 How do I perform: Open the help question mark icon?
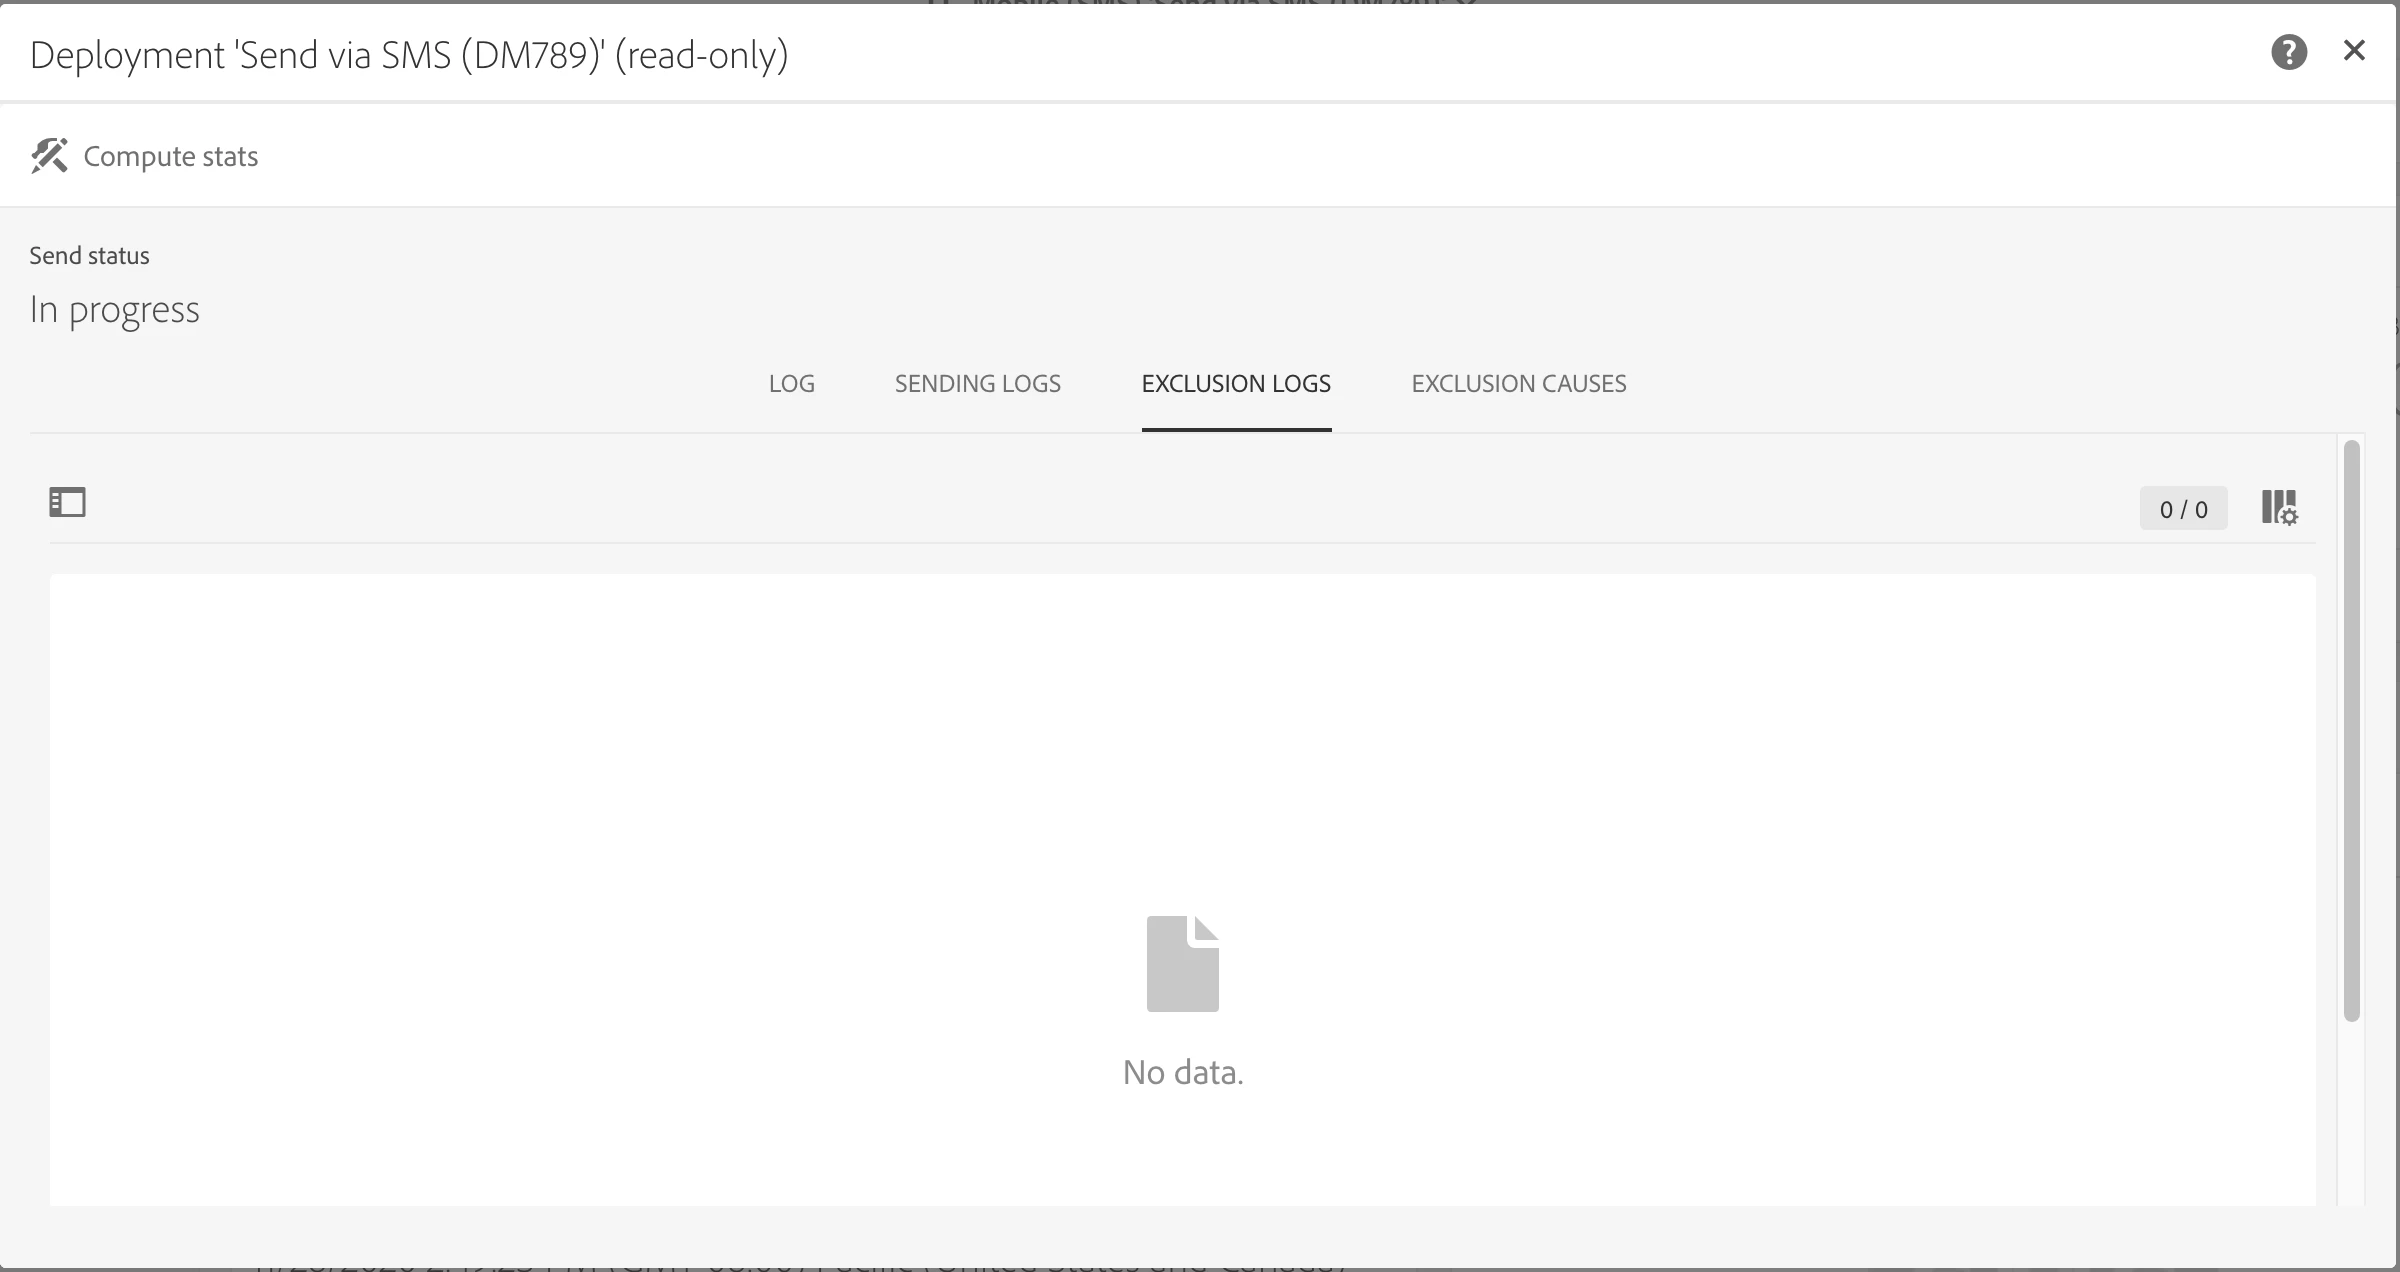[2288, 52]
